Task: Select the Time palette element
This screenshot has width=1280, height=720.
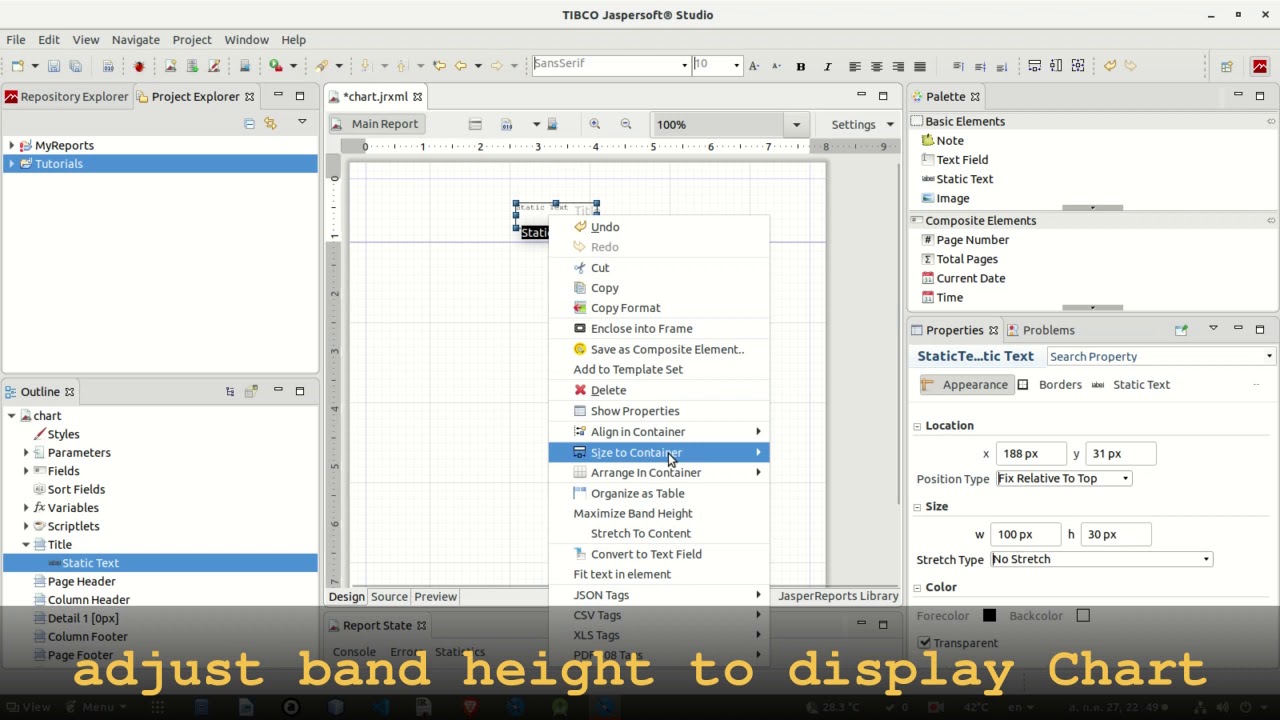Action: [x=942, y=297]
